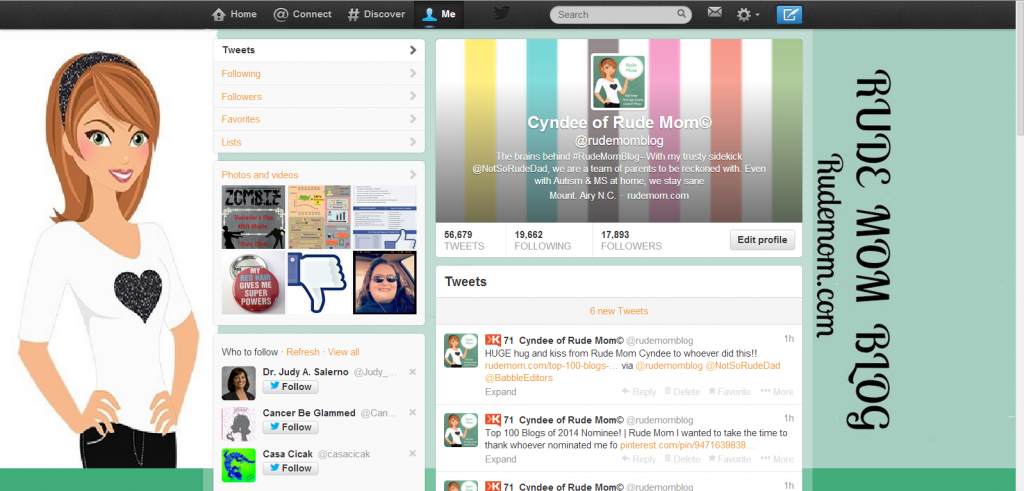
Task: Select the Tweets sidebar item
Action: tap(319, 50)
